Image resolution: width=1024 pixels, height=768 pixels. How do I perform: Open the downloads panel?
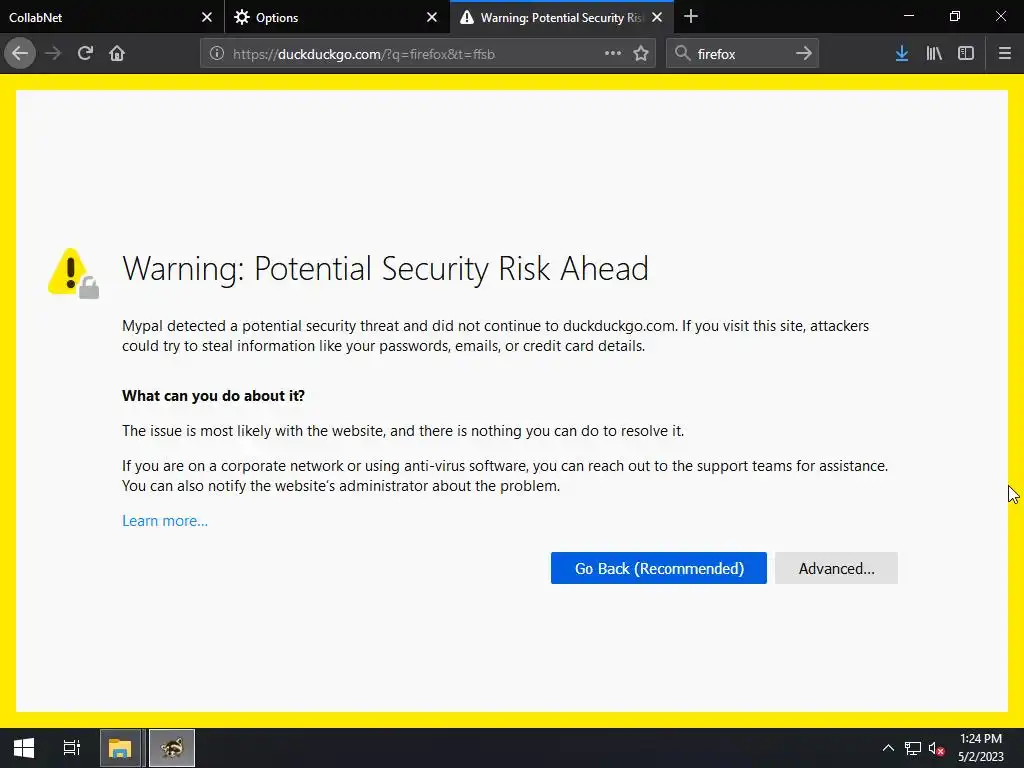(x=902, y=54)
